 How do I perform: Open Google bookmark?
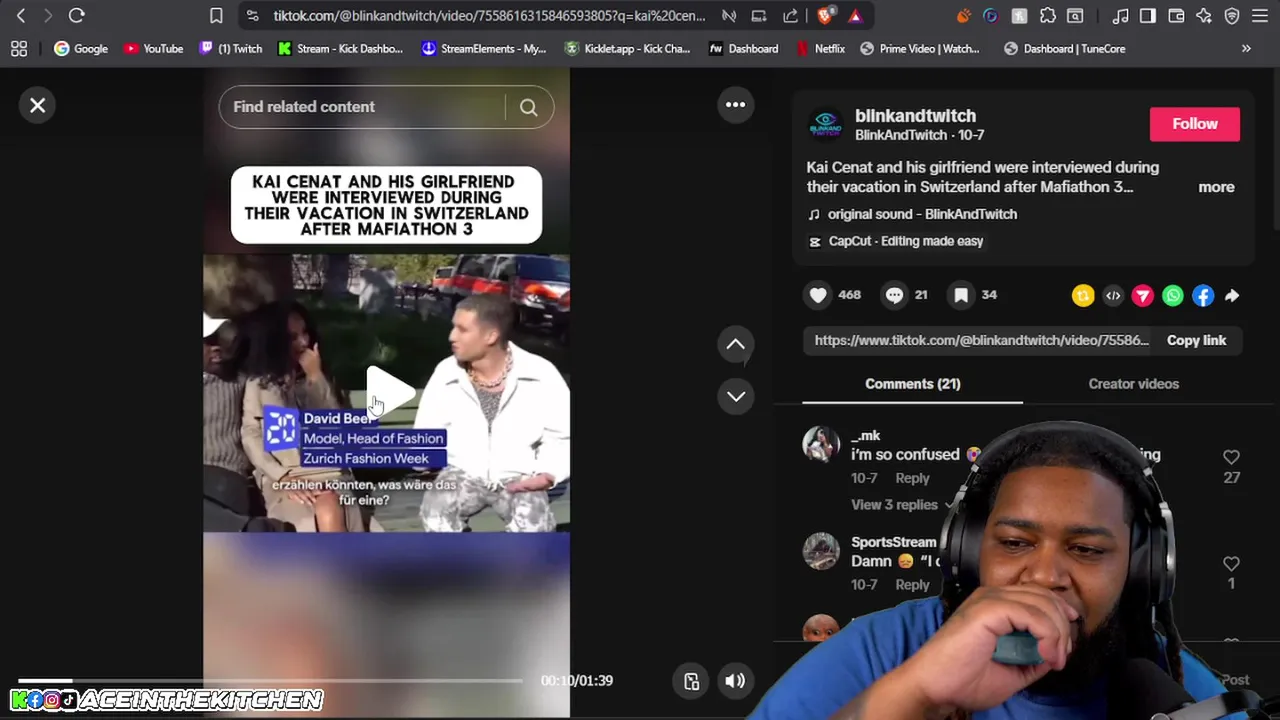(81, 48)
